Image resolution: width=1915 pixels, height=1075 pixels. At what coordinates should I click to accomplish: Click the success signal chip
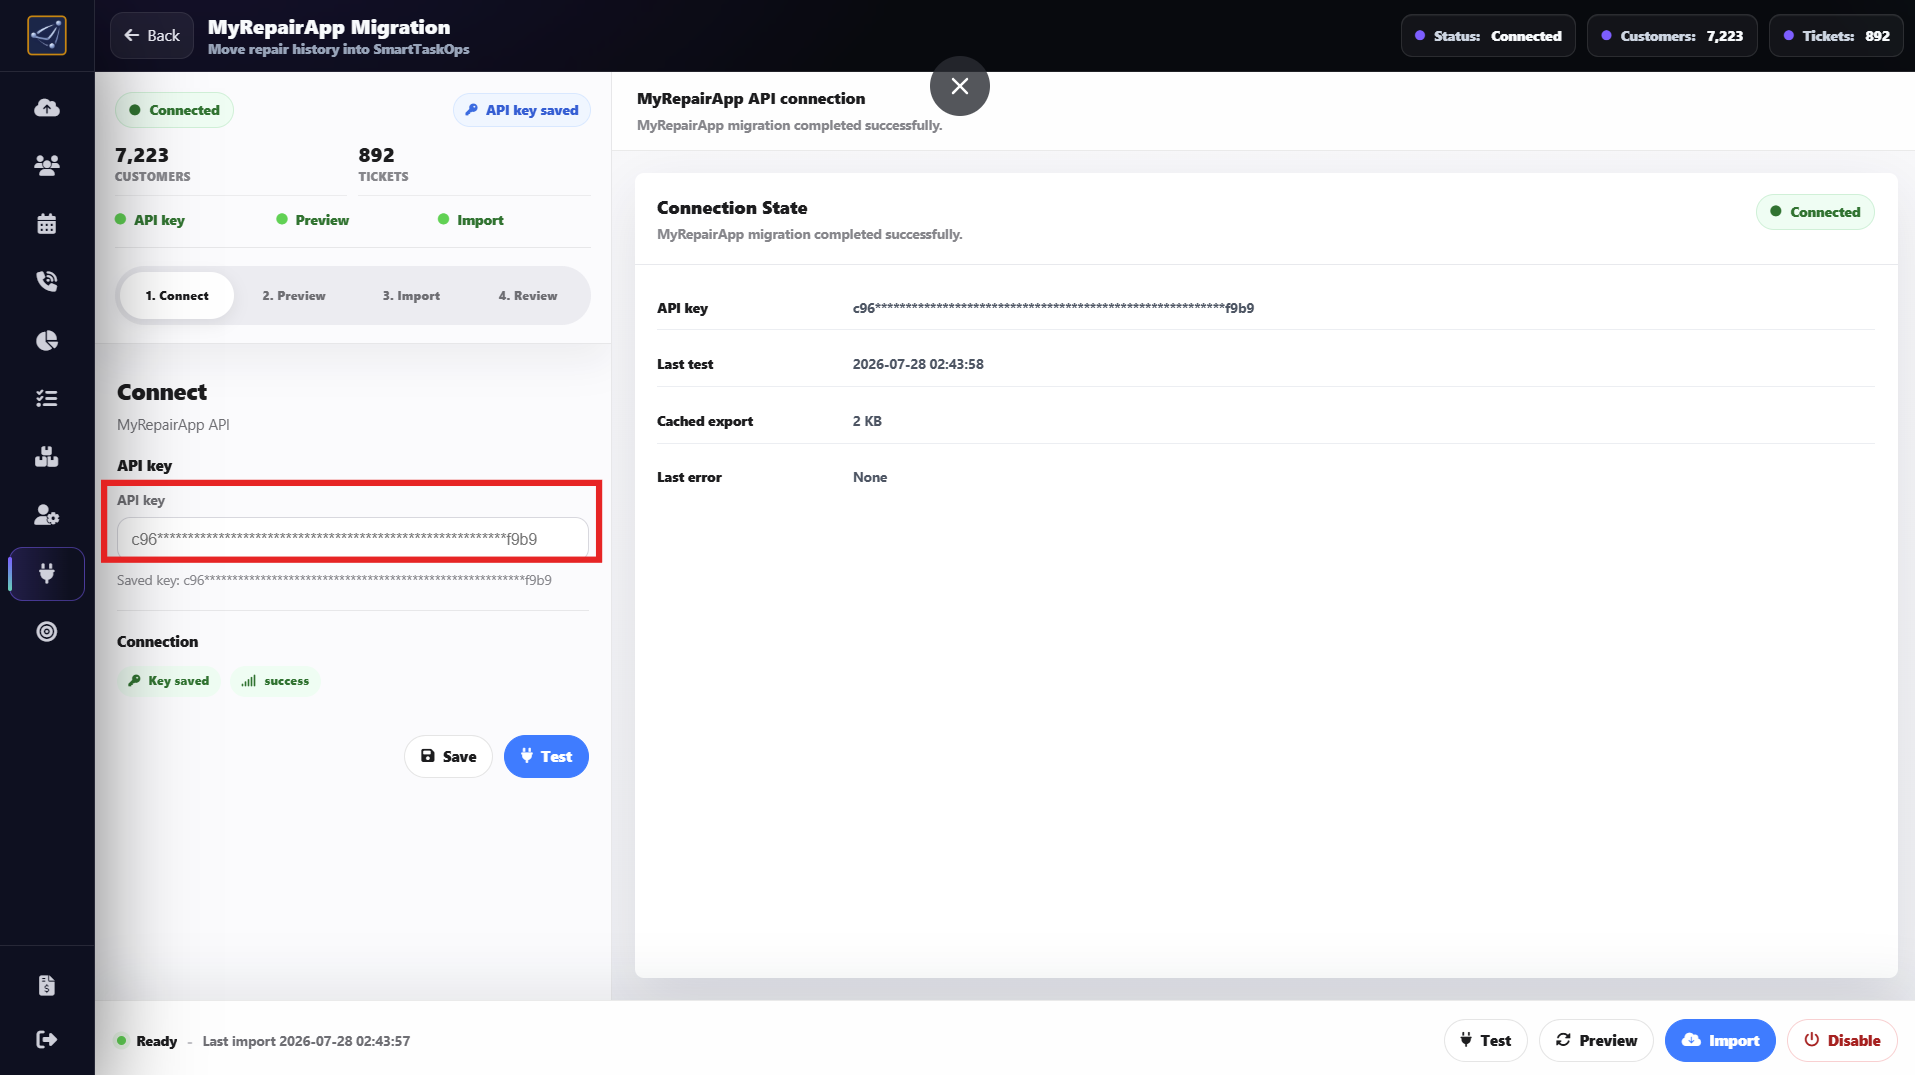(x=276, y=681)
